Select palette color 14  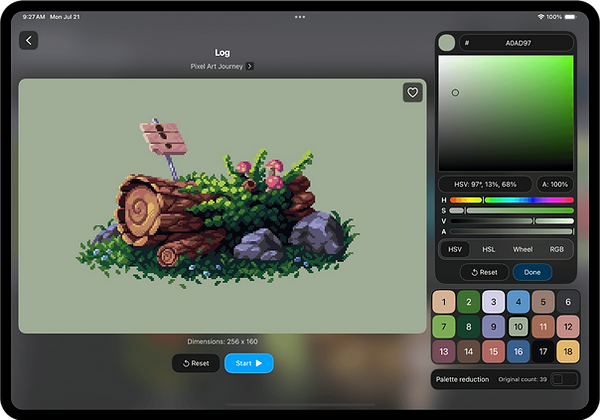coord(469,352)
